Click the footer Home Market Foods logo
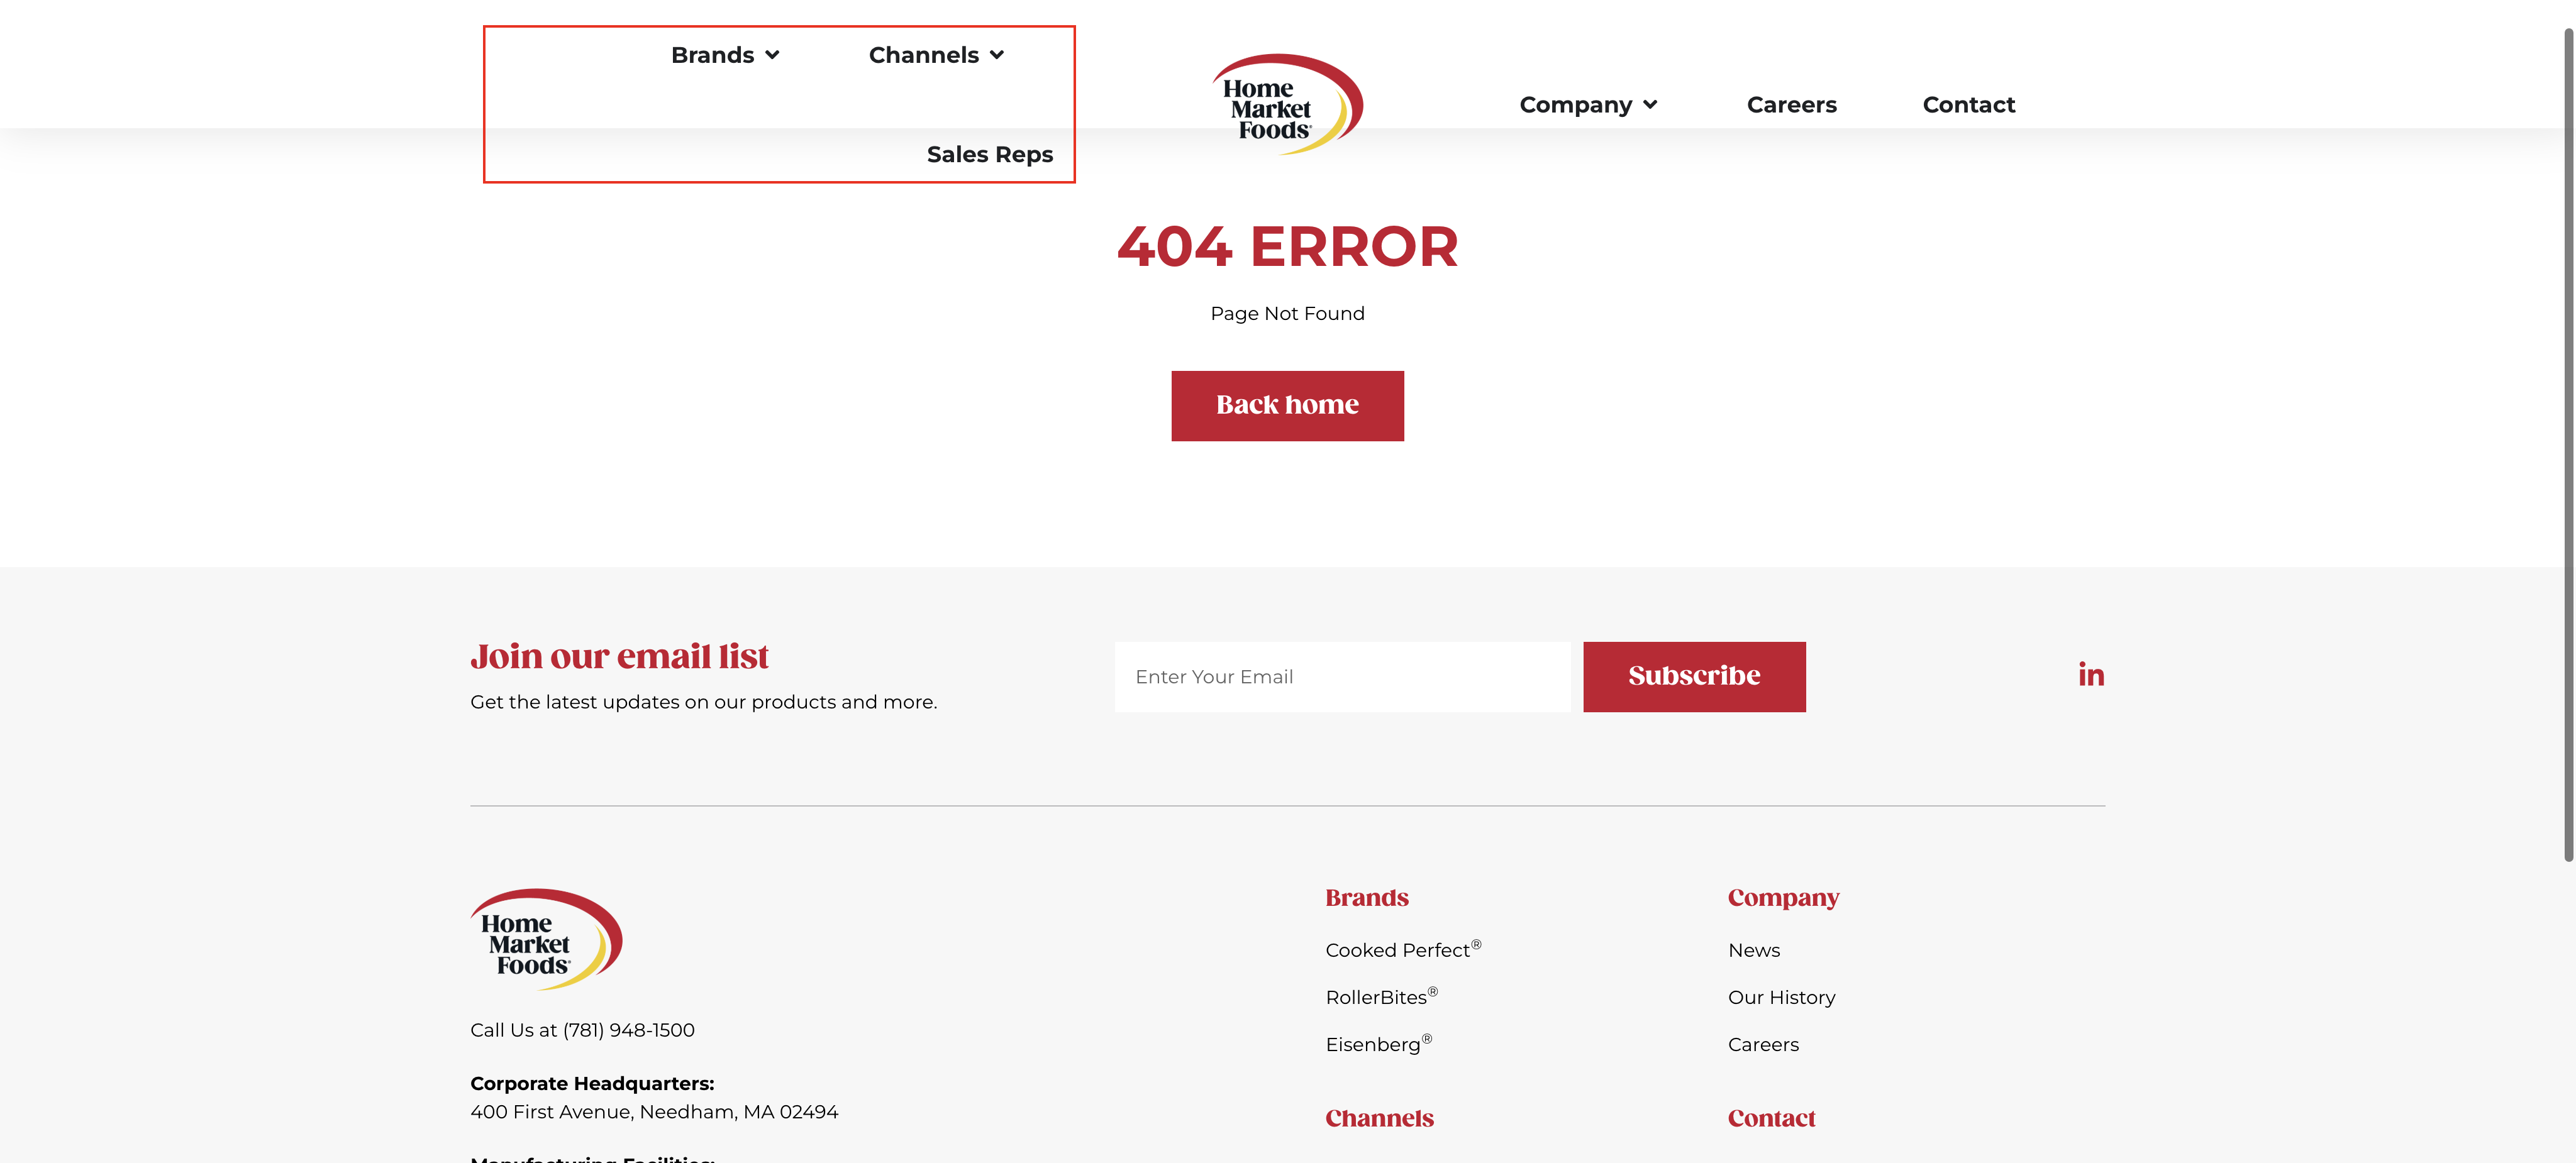The width and height of the screenshot is (2576, 1163). pos(546,939)
